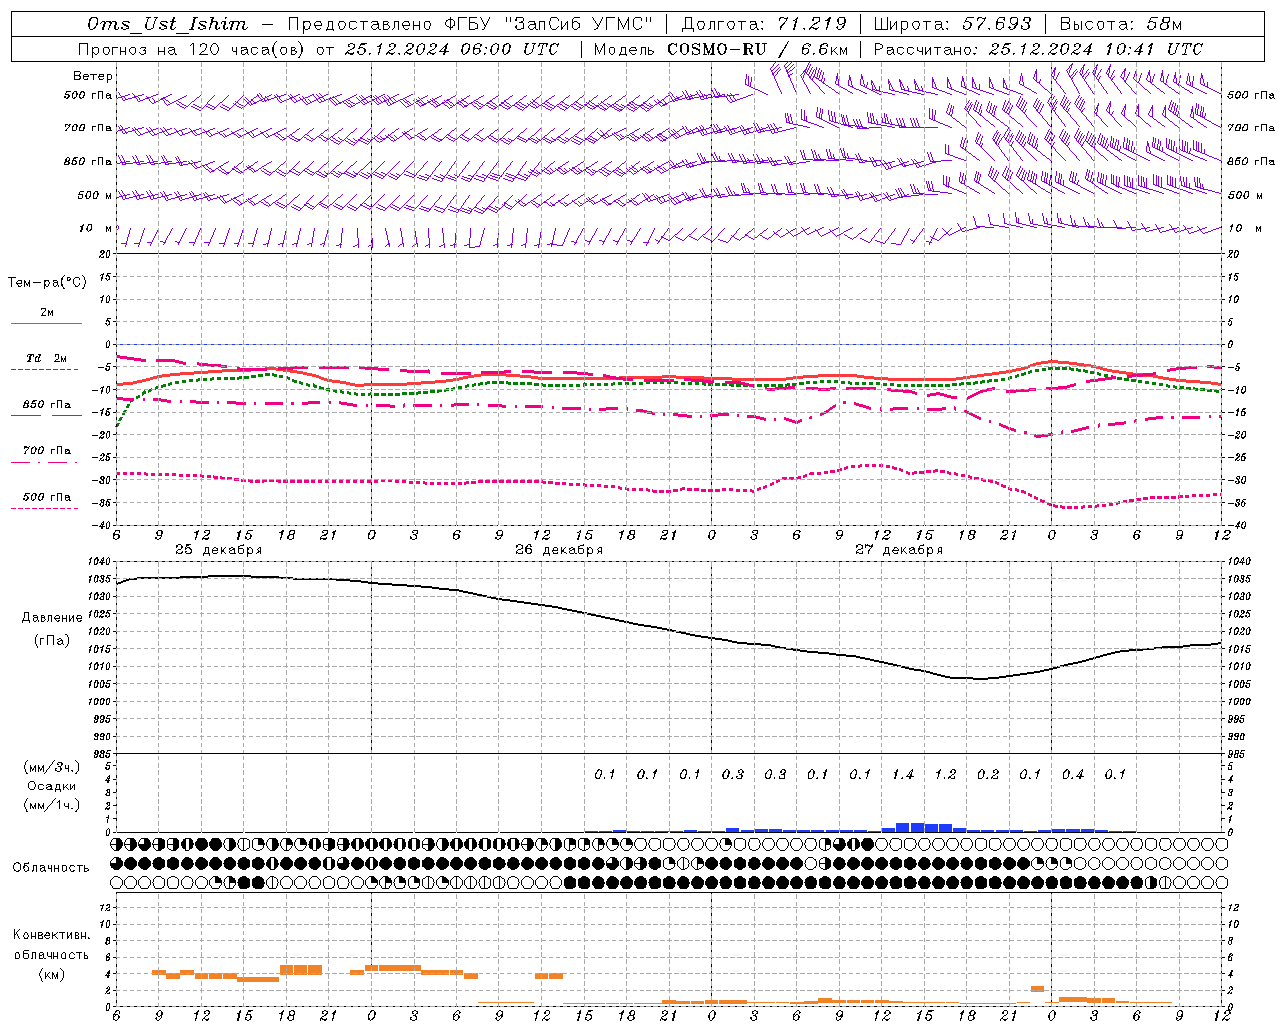
Task: Click the Ветер wind panel label
Action: point(93,76)
